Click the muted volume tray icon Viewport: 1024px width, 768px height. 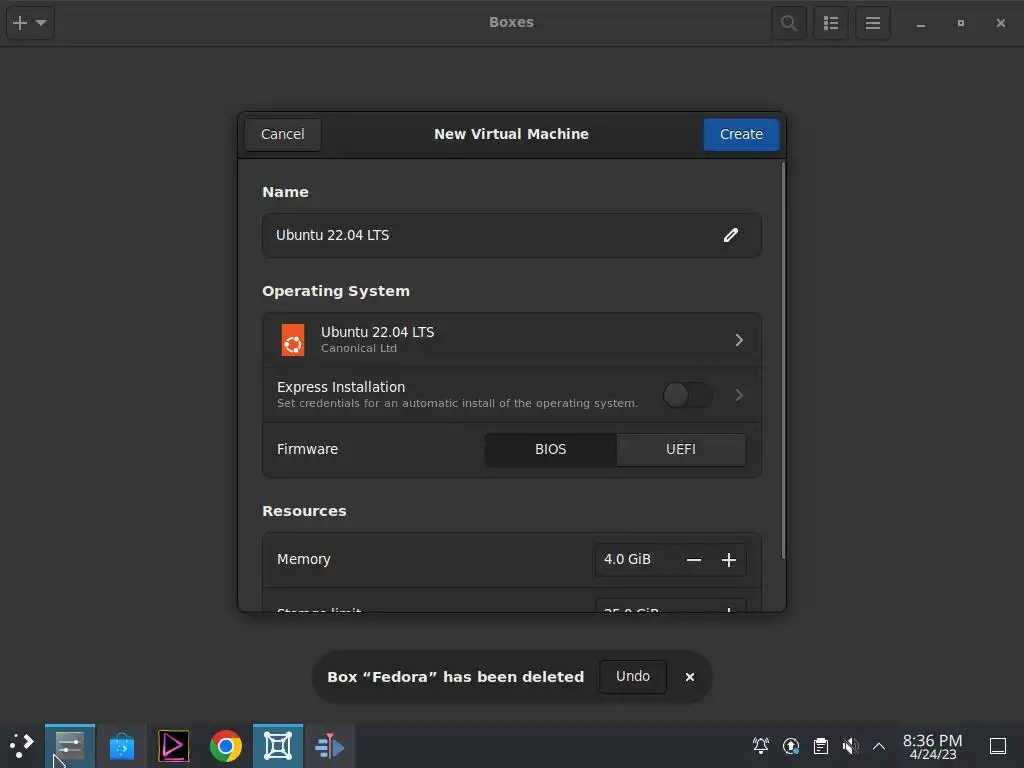coord(850,745)
